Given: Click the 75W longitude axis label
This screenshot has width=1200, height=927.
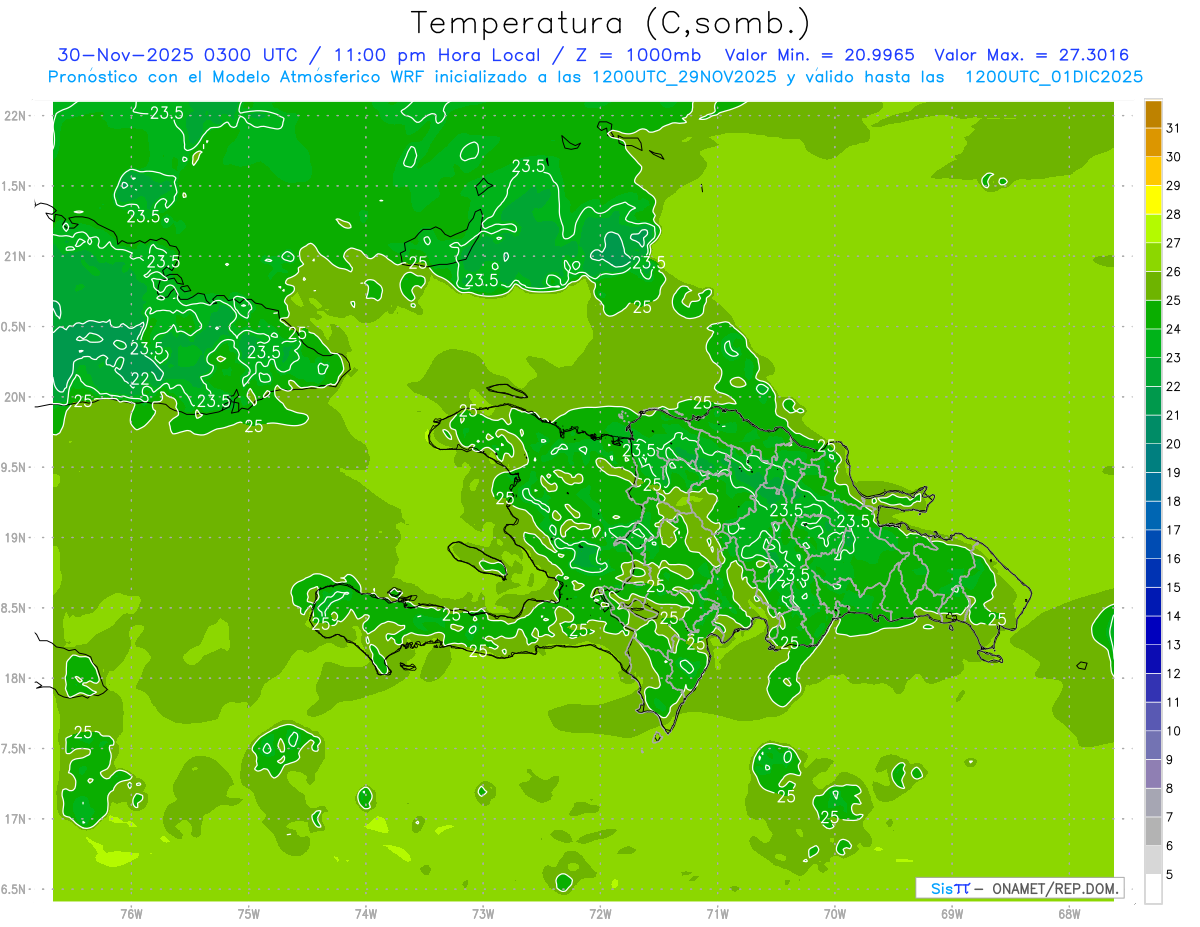Looking at the screenshot, I should pos(249,913).
